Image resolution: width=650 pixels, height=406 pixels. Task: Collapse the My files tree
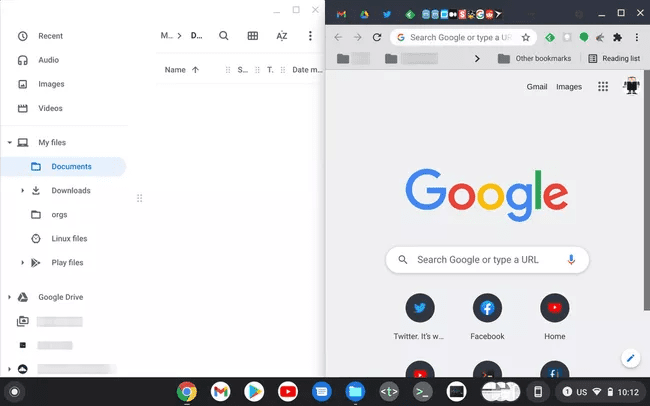[10, 142]
